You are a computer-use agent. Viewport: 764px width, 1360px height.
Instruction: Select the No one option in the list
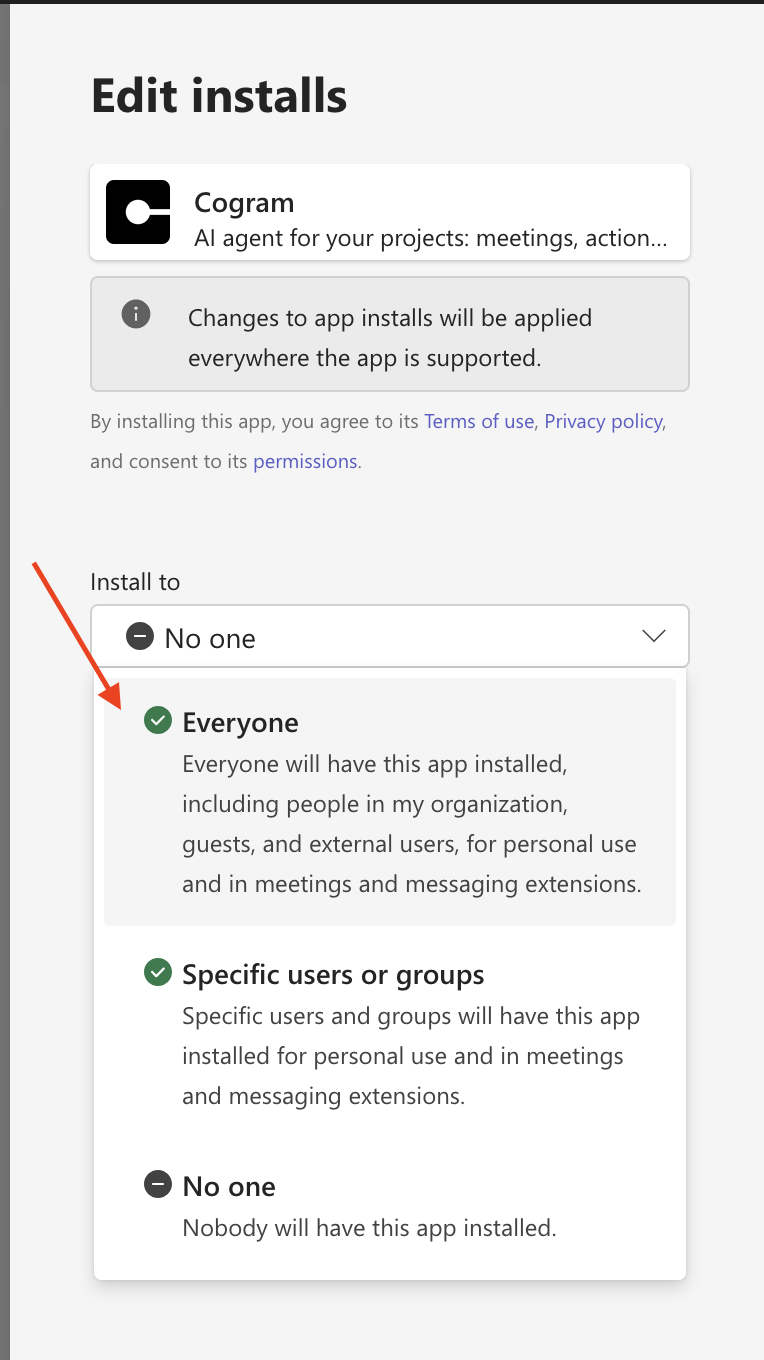pos(390,1206)
